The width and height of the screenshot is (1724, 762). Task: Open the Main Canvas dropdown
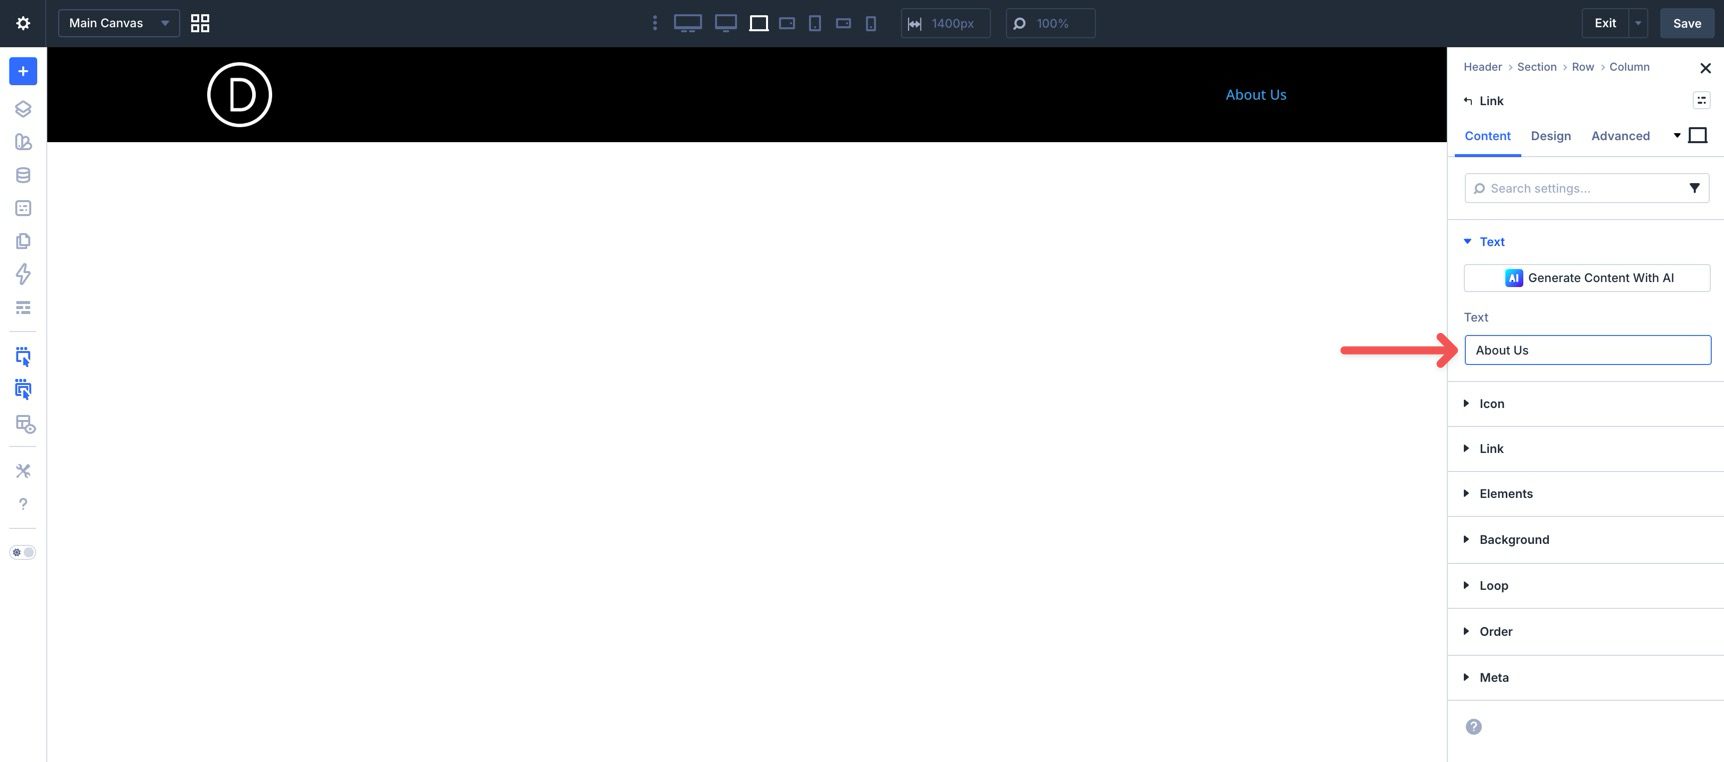click(119, 23)
